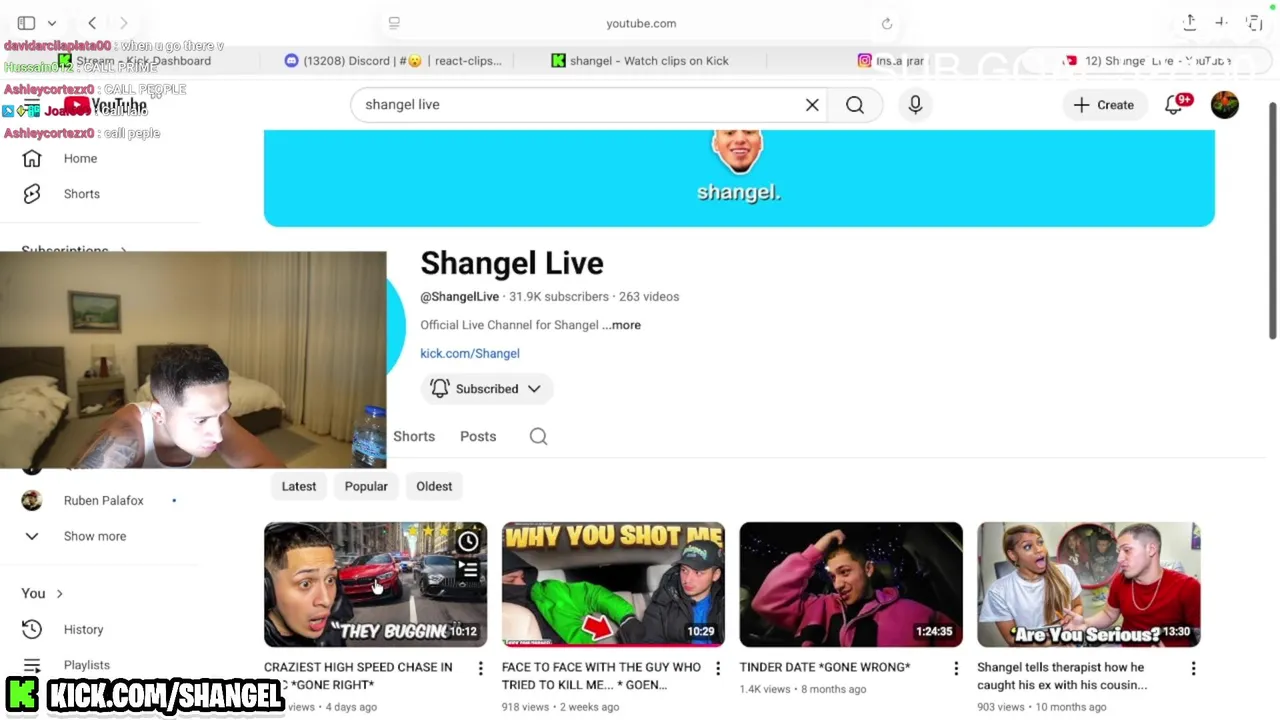The width and height of the screenshot is (1280, 720).
Task: Click the page vertical scrollbar
Action: click(x=1272, y=220)
